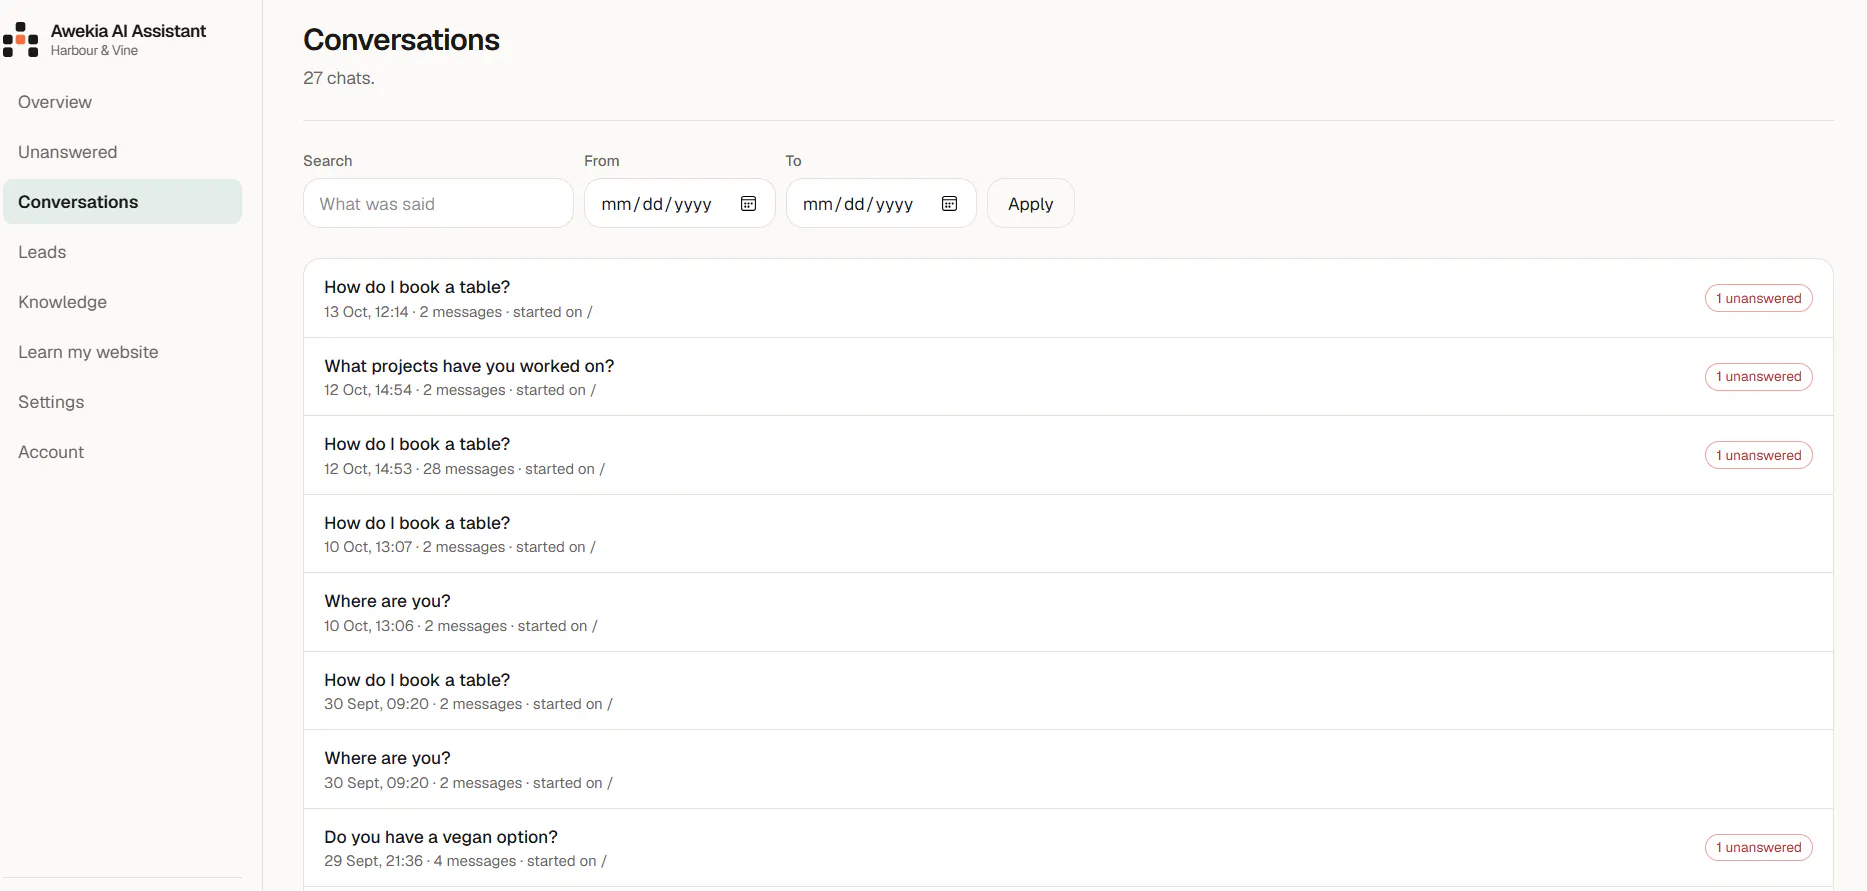Open Learn my website

pyautogui.click(x=123, y=352)
